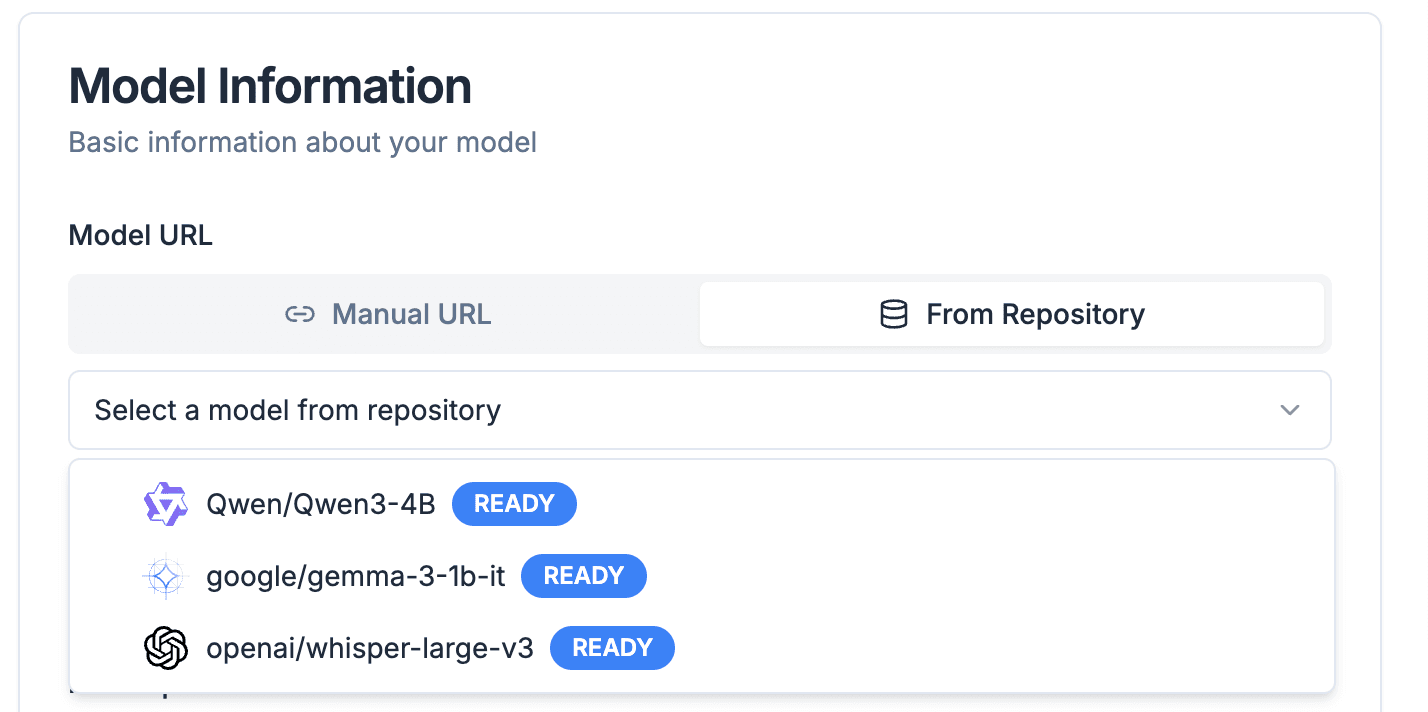
Task: Click the READY badge beside gemma-3-1b-it
Action: [x=584, y=576]
